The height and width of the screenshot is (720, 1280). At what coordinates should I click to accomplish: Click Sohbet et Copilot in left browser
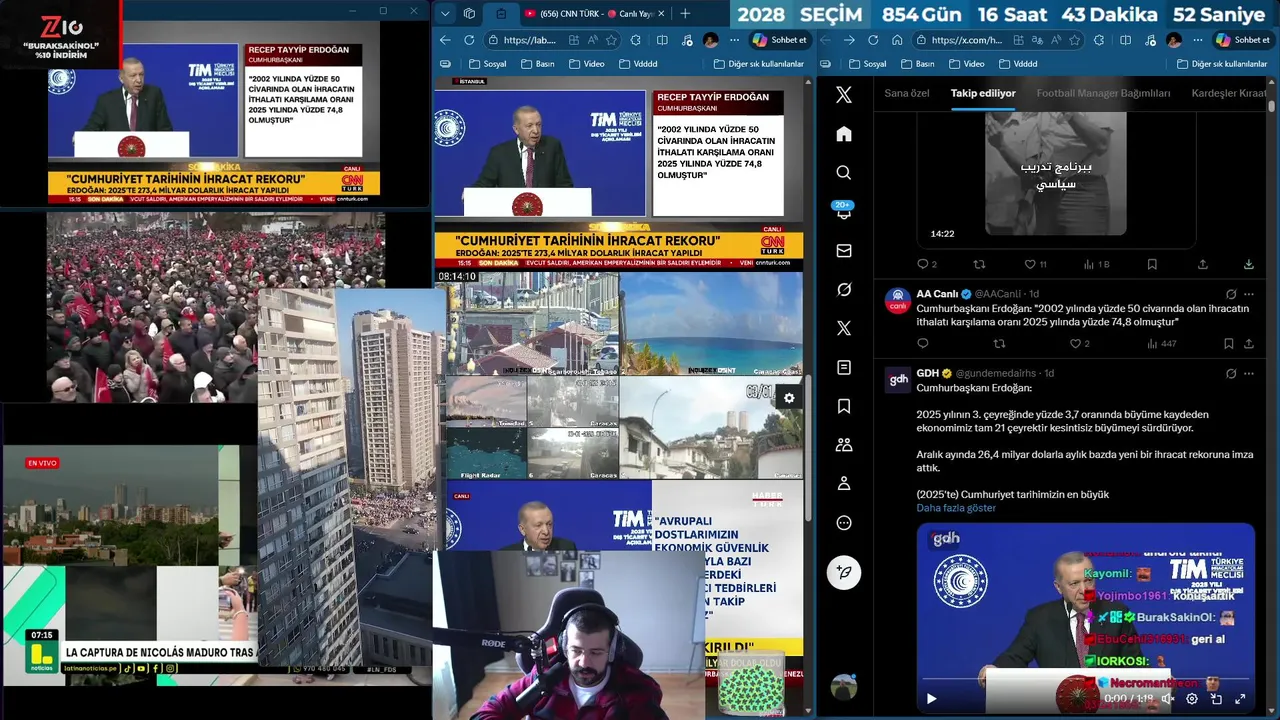pyautogui.click(x=780, y=40)
